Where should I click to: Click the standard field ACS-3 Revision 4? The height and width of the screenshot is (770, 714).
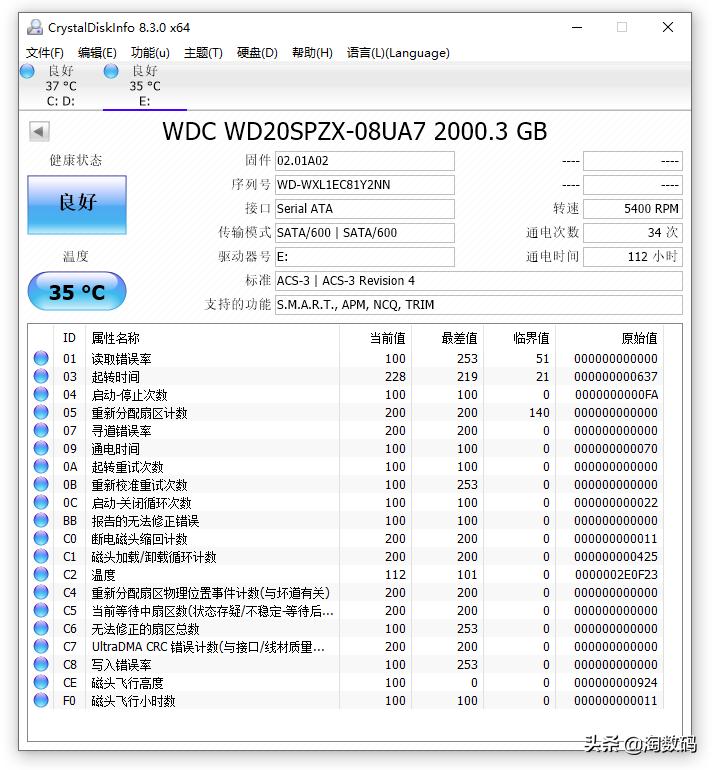click(x=478, y=281)
